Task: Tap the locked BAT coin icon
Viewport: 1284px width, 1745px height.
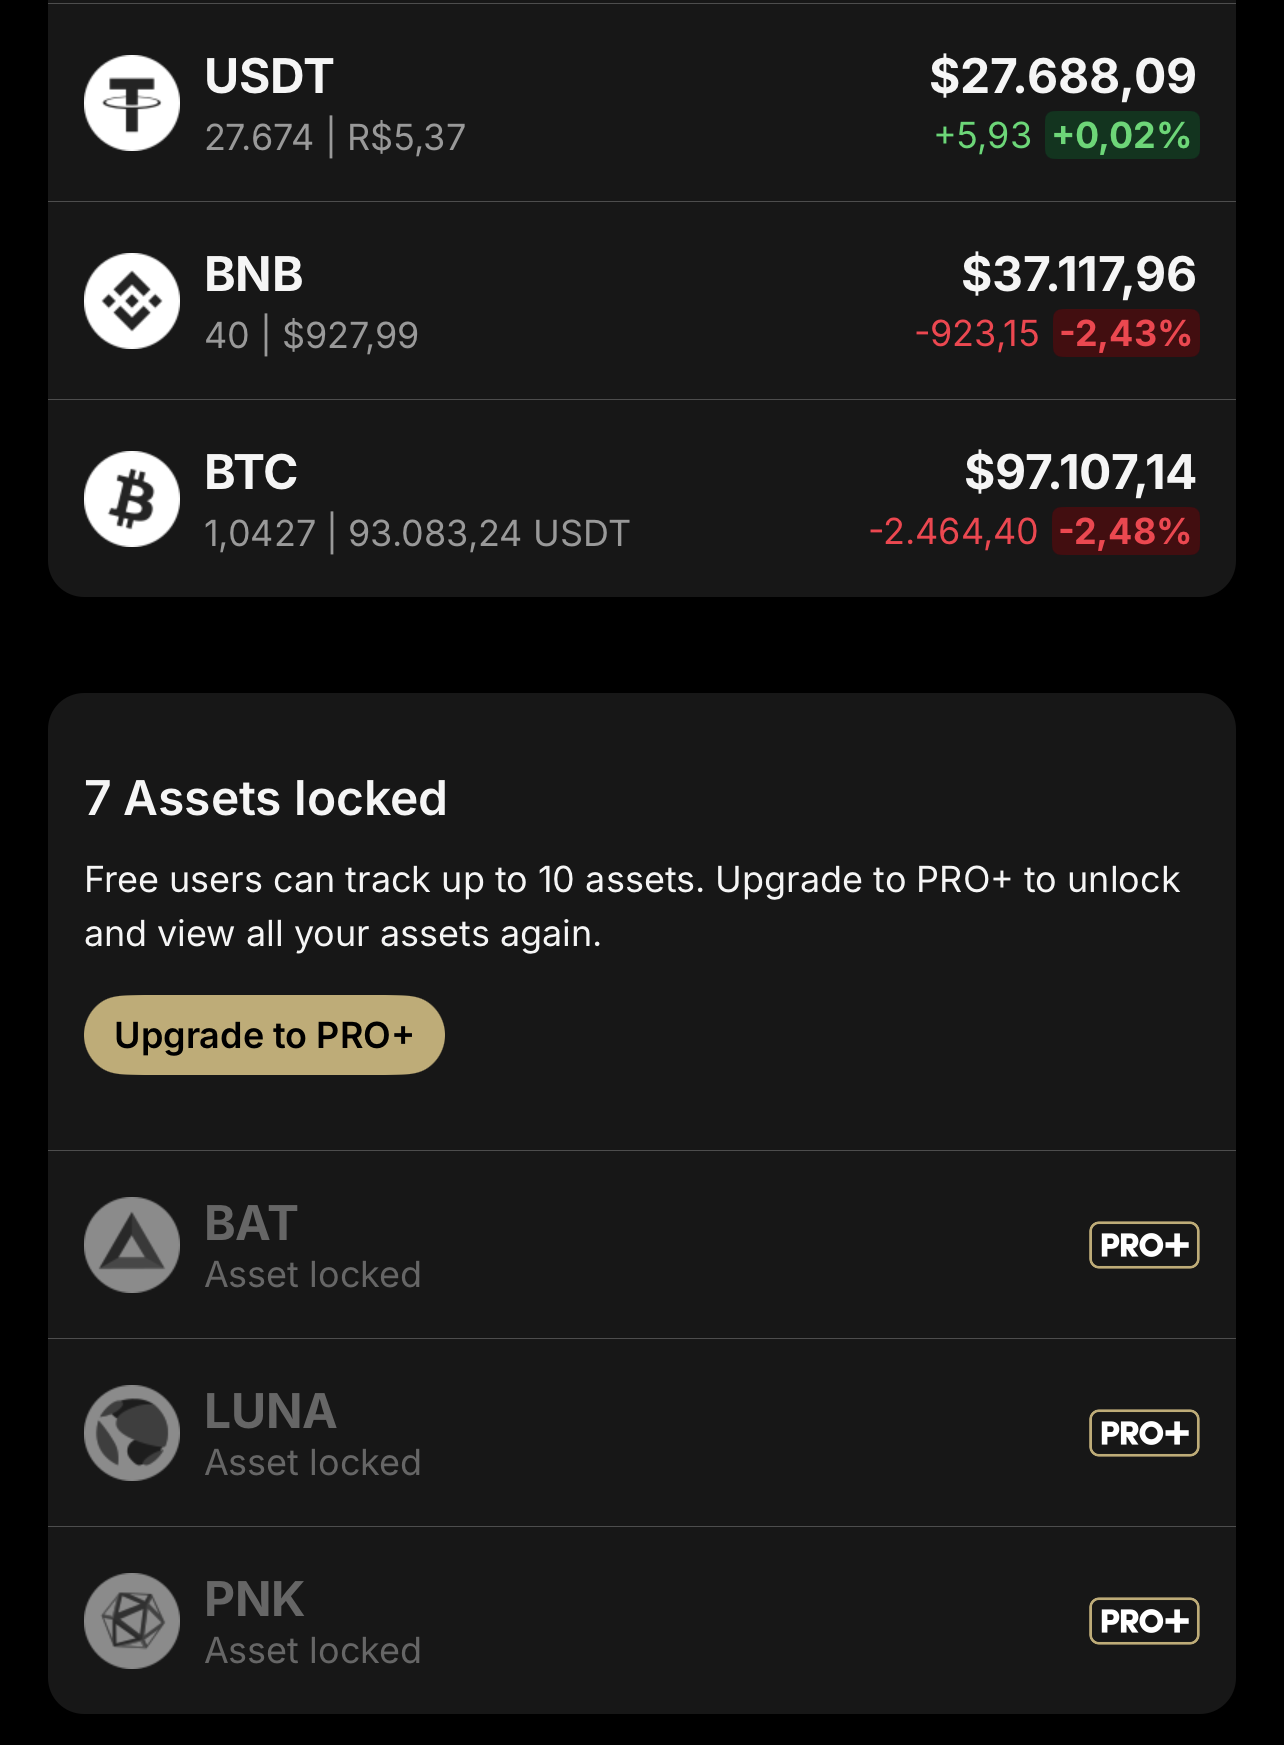Action: point(132,1245)
